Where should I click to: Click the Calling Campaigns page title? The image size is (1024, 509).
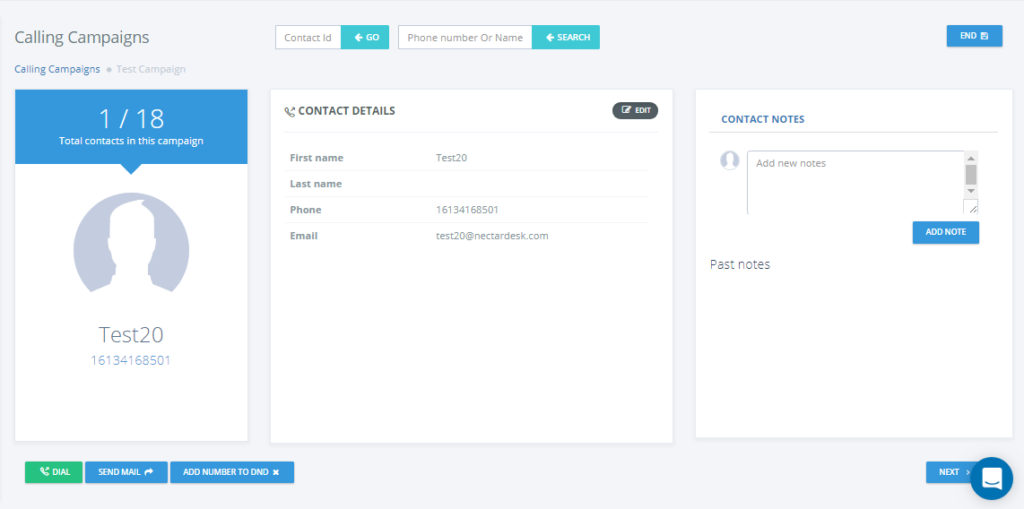click(82, 37)
